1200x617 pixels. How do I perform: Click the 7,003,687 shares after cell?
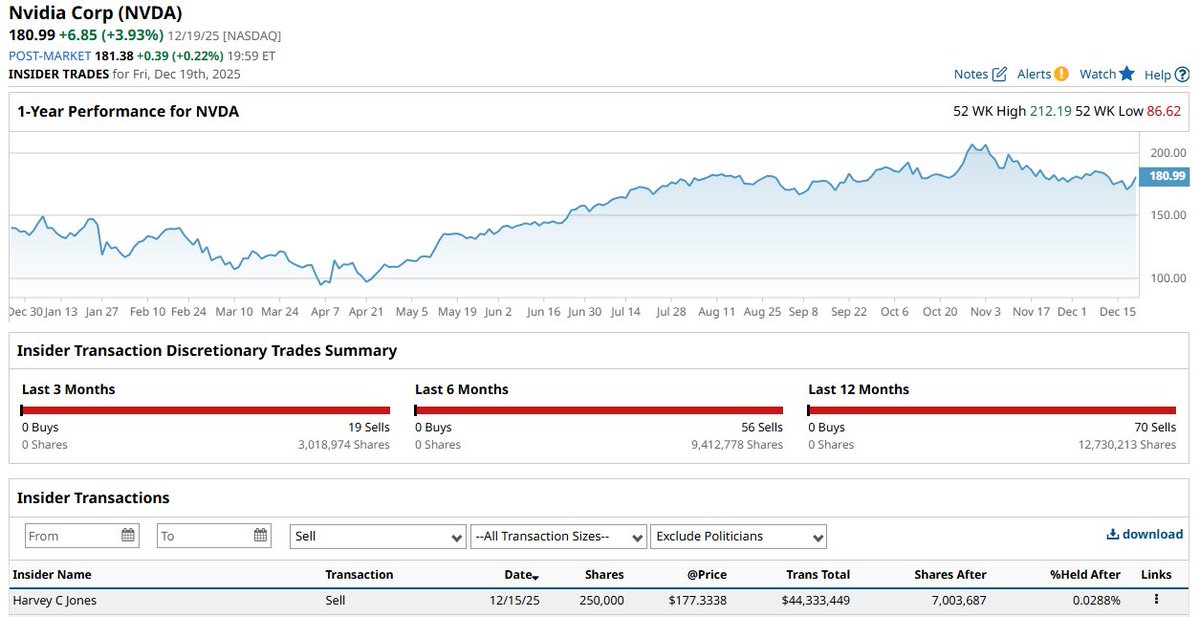click(x=957, y=601)
